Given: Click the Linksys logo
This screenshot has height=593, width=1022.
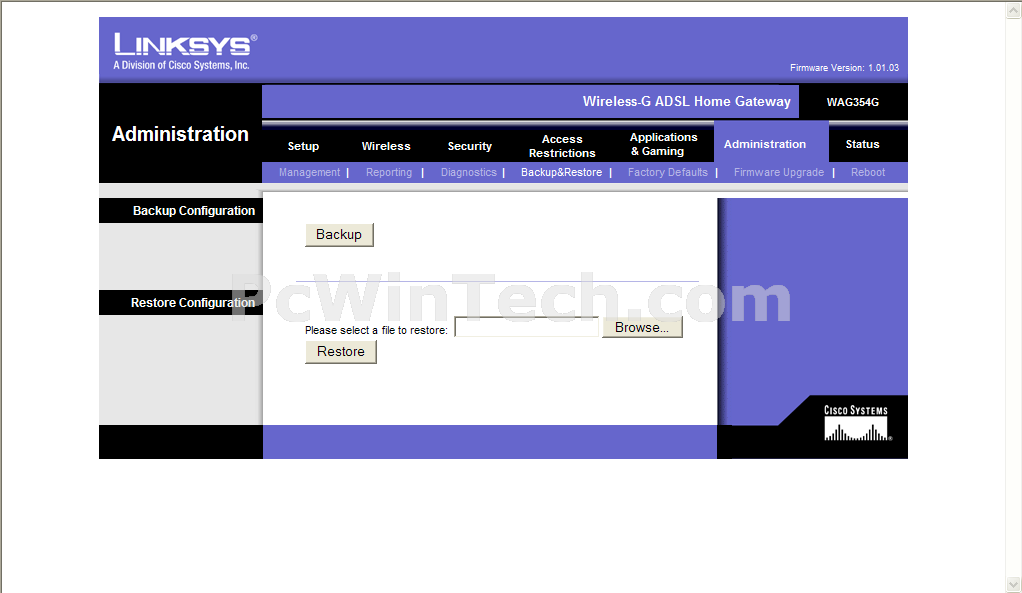Looking at the screenshot, I should pos(185,51).
